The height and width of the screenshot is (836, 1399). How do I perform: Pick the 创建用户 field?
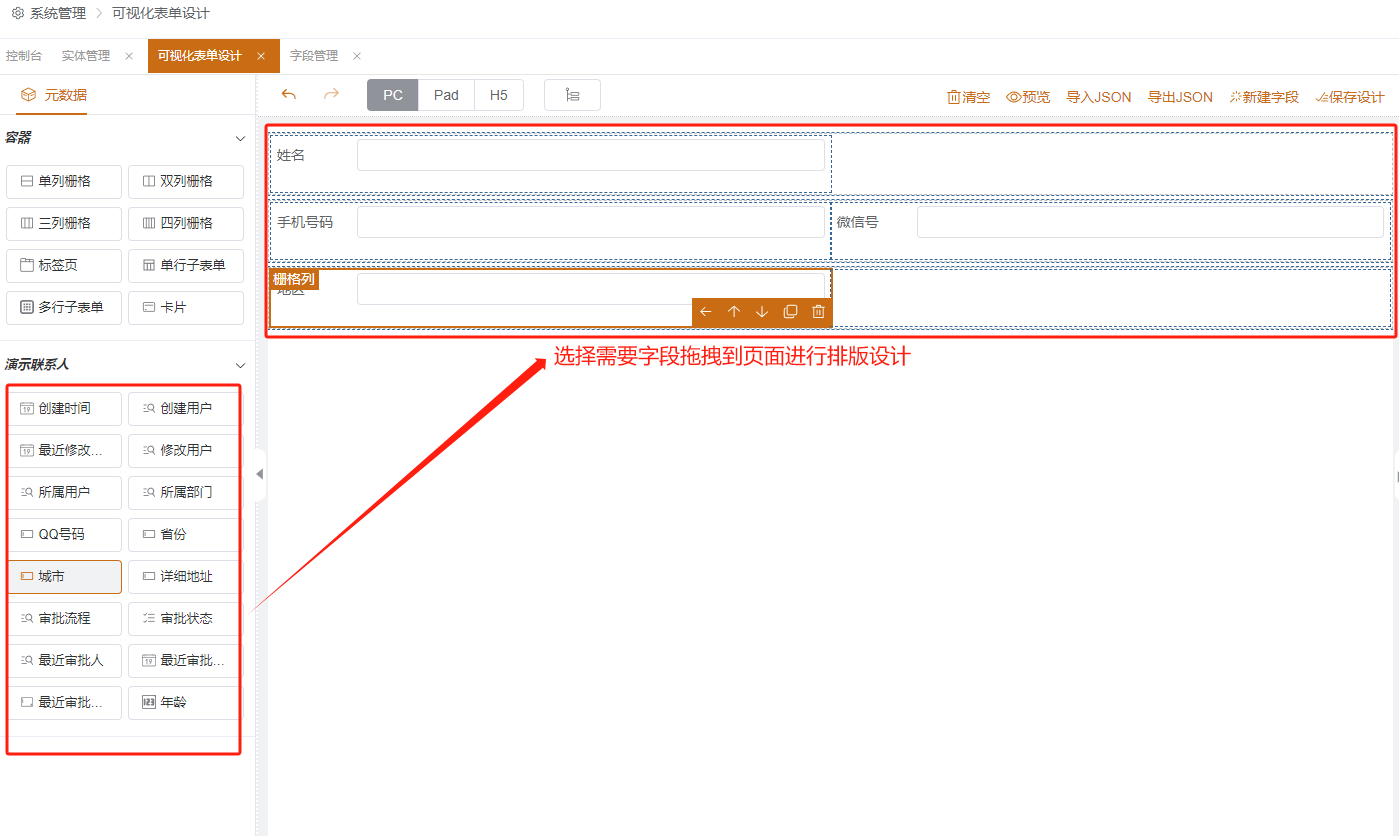click(184, 408)
